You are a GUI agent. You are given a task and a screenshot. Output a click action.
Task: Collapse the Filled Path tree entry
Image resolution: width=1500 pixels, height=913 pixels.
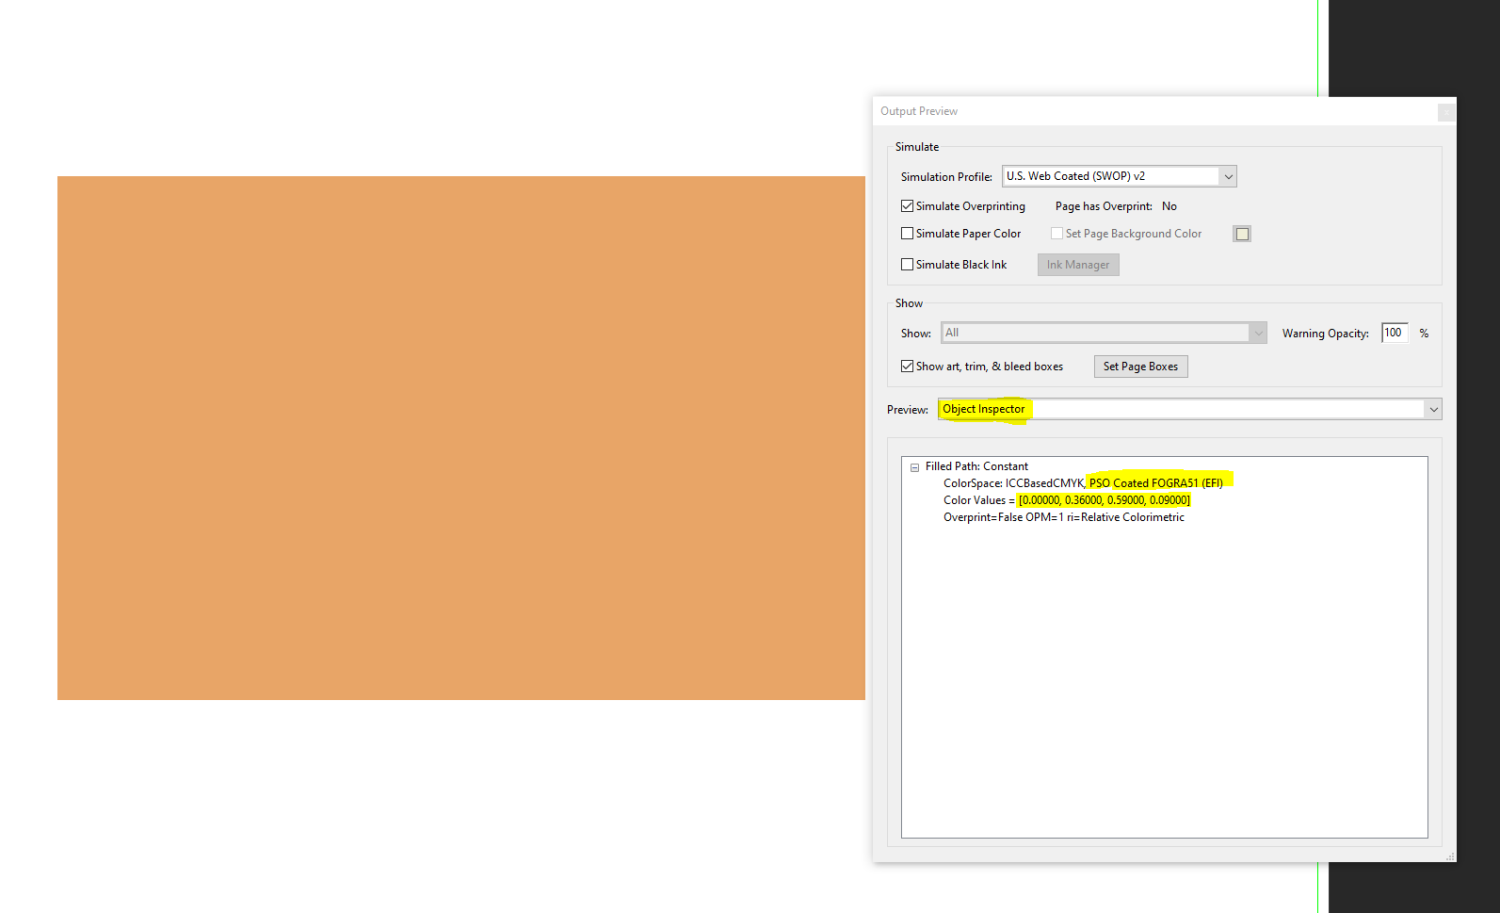coord(913,466)
